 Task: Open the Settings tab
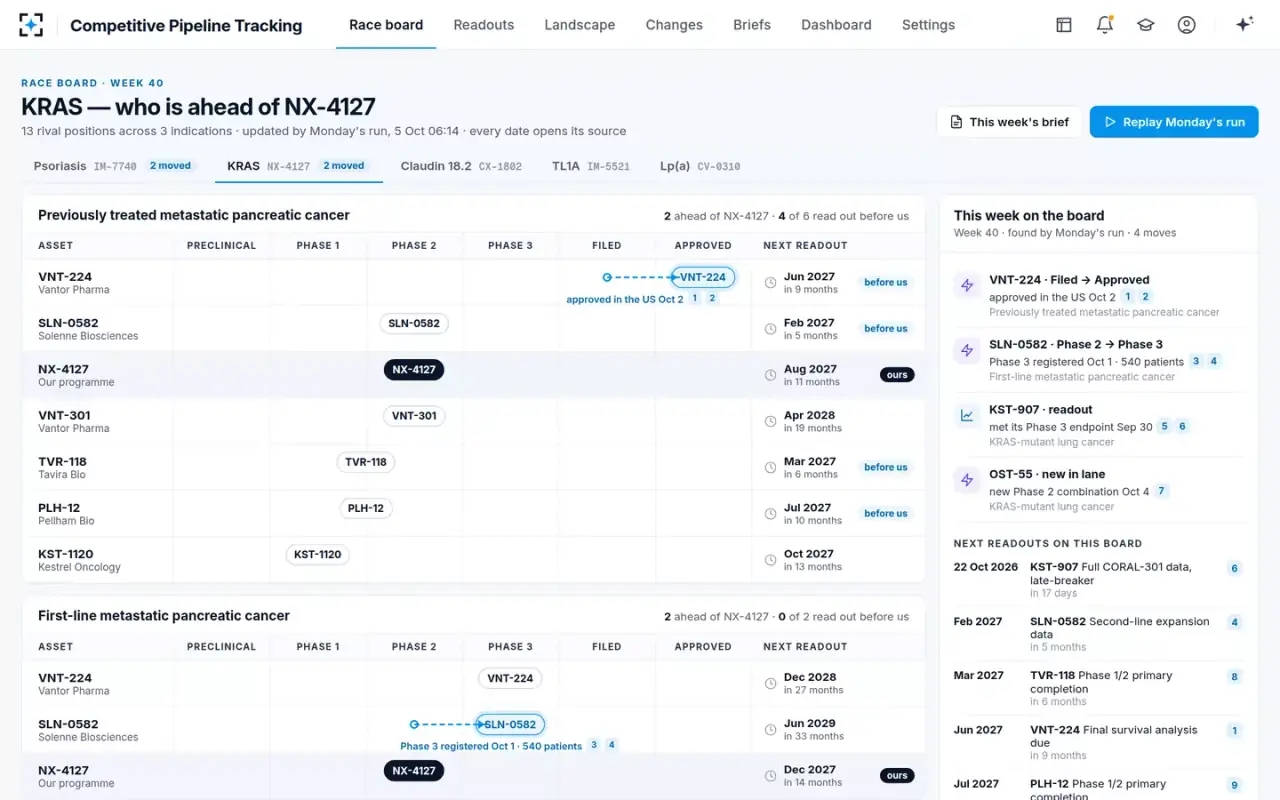pyautogui.click(x=928, y=25)
